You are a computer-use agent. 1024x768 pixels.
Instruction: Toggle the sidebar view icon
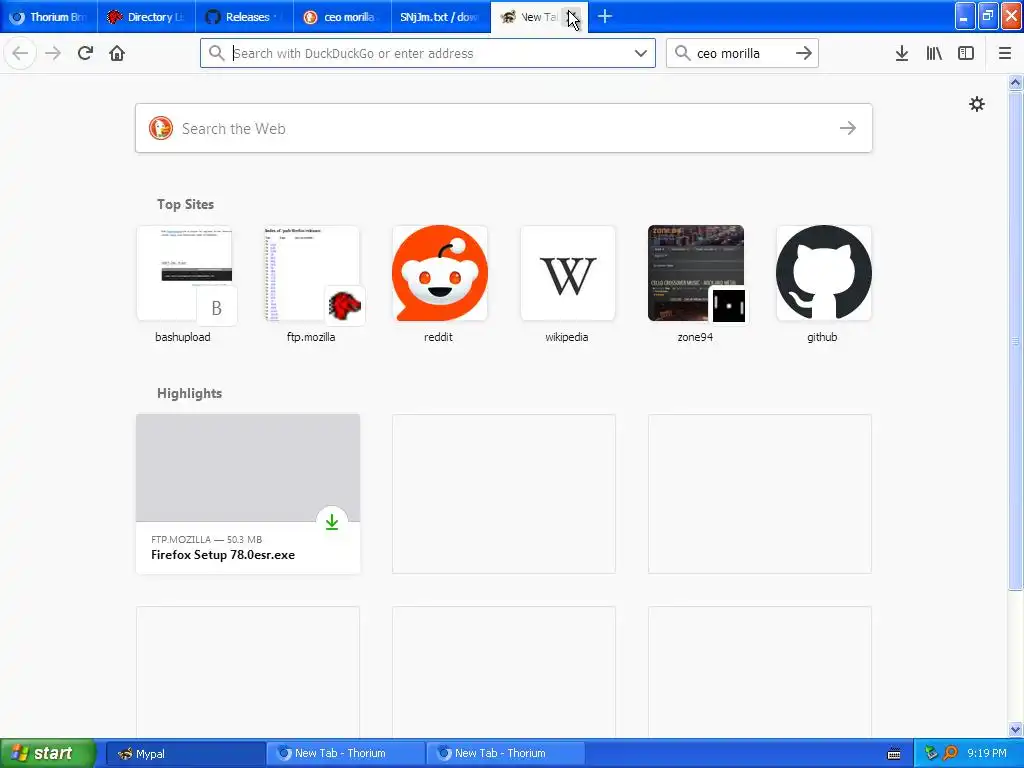point(966,53)
